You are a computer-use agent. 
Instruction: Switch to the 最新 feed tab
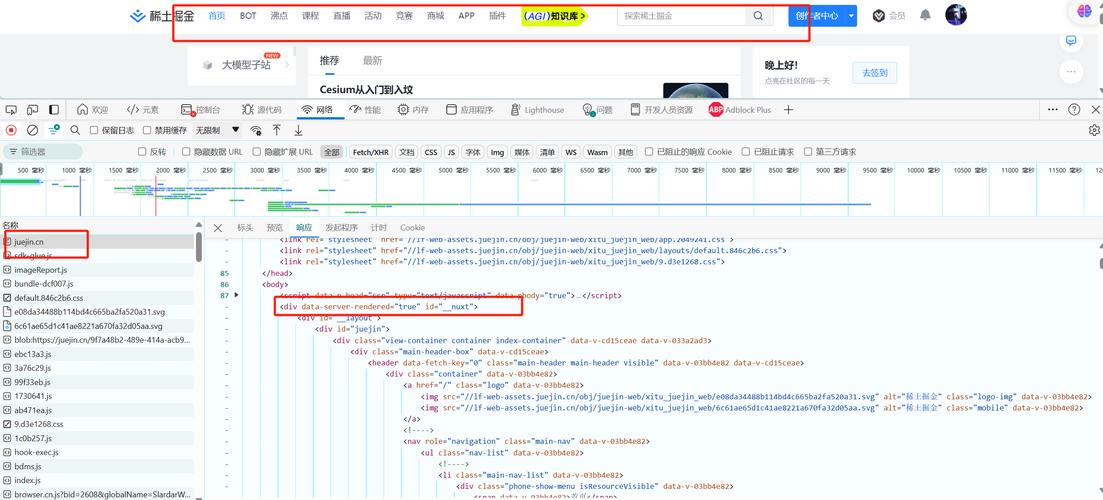click(372, 61)
